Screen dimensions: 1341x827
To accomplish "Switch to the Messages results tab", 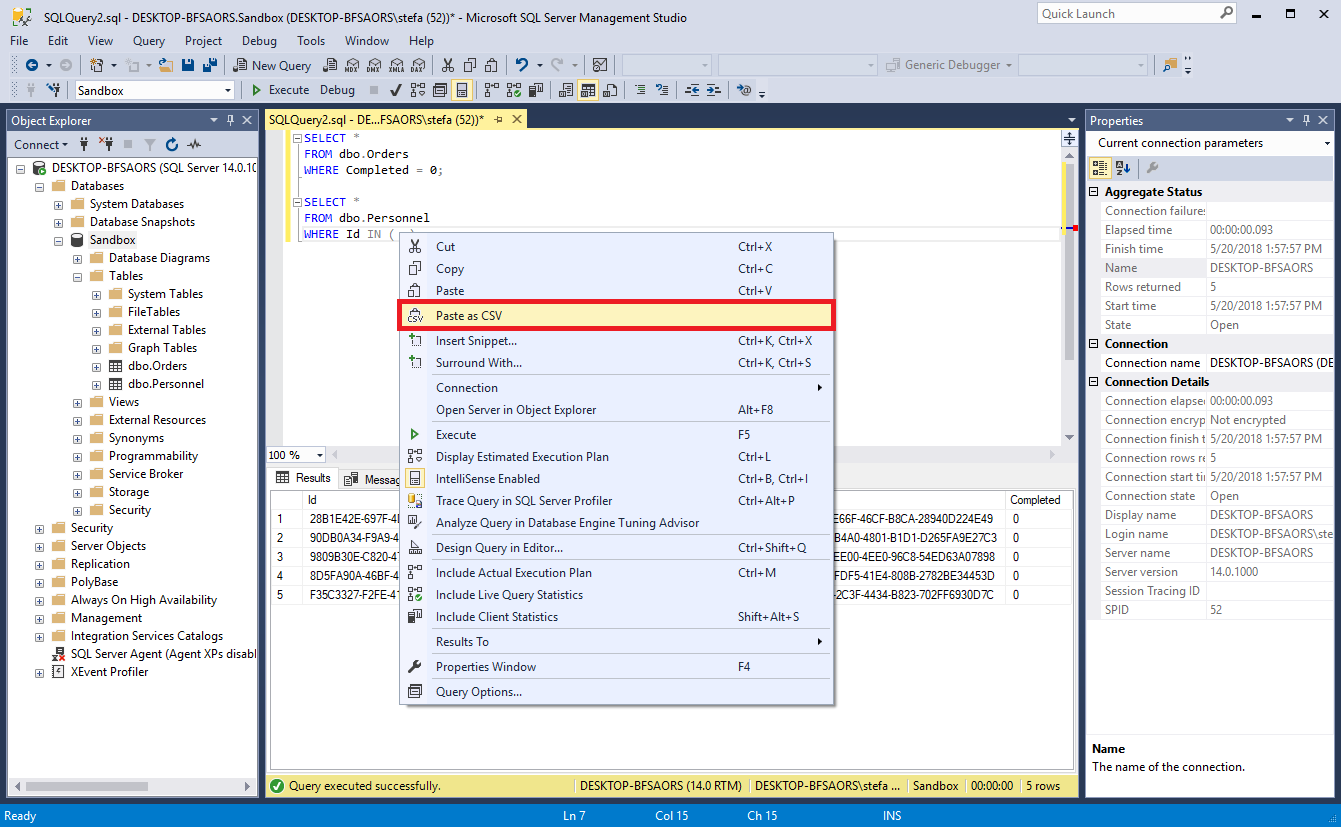I will [x=371, y=479].
